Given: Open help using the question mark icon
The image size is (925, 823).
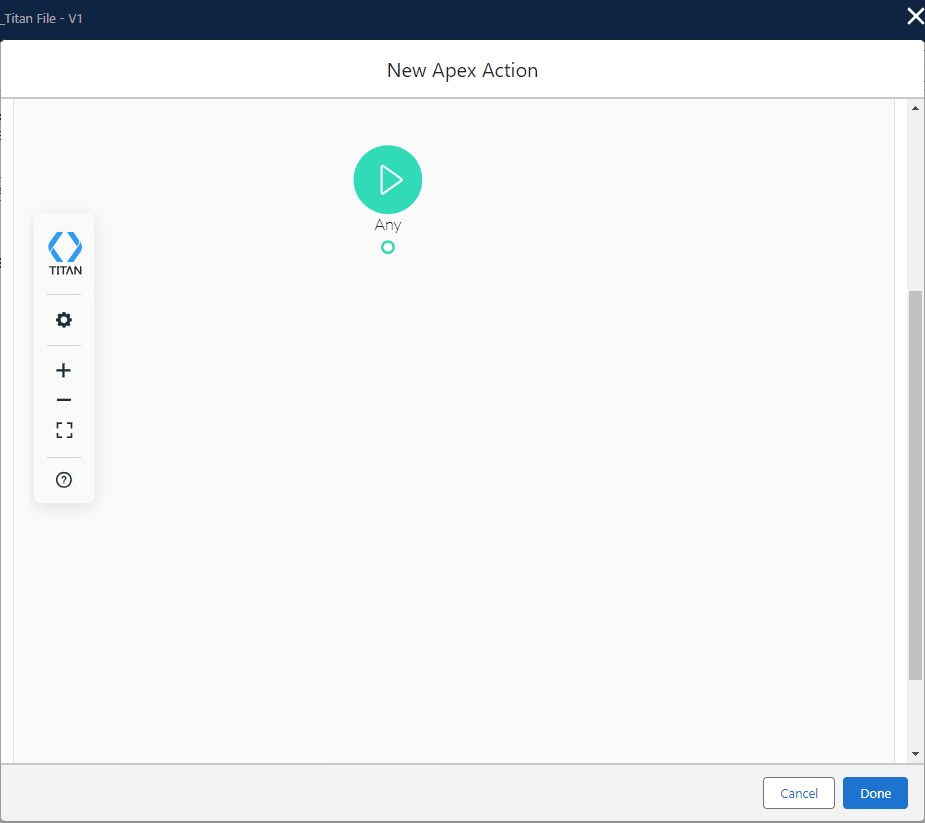Looking at the screenshot, I should coord(63,479).
